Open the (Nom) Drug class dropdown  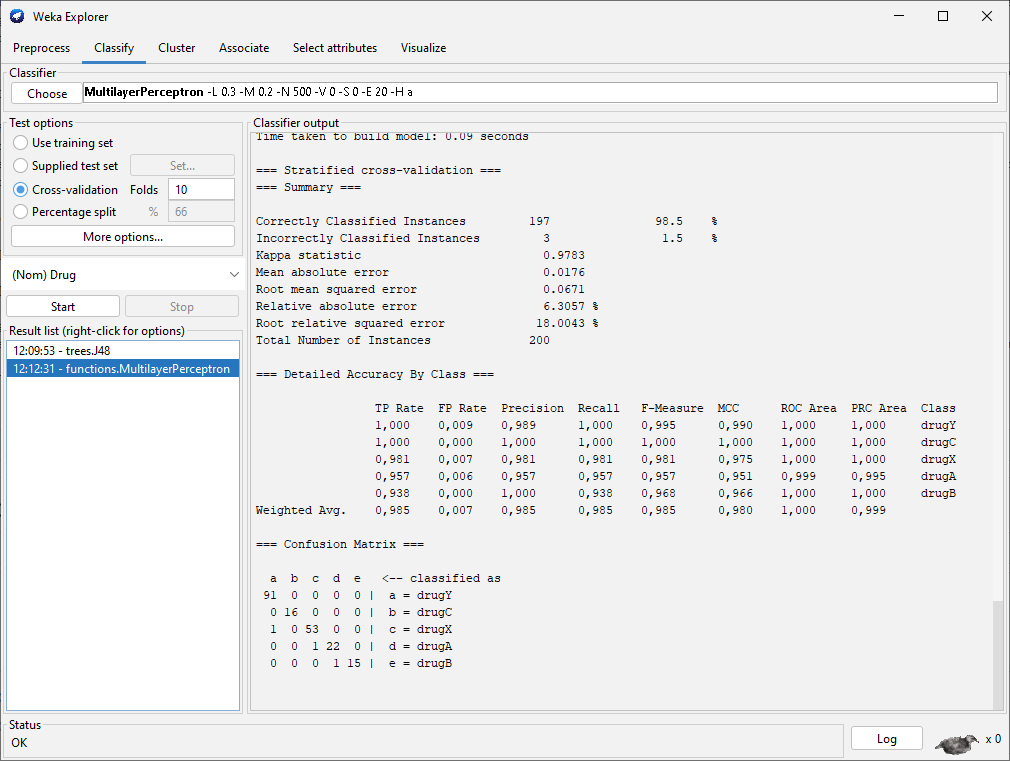tap(120, 273)
